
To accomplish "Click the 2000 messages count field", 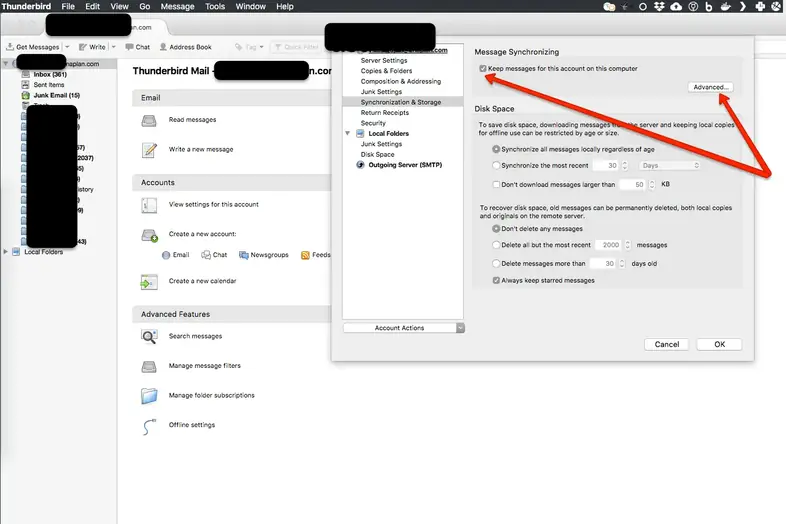I will point(609,245).
